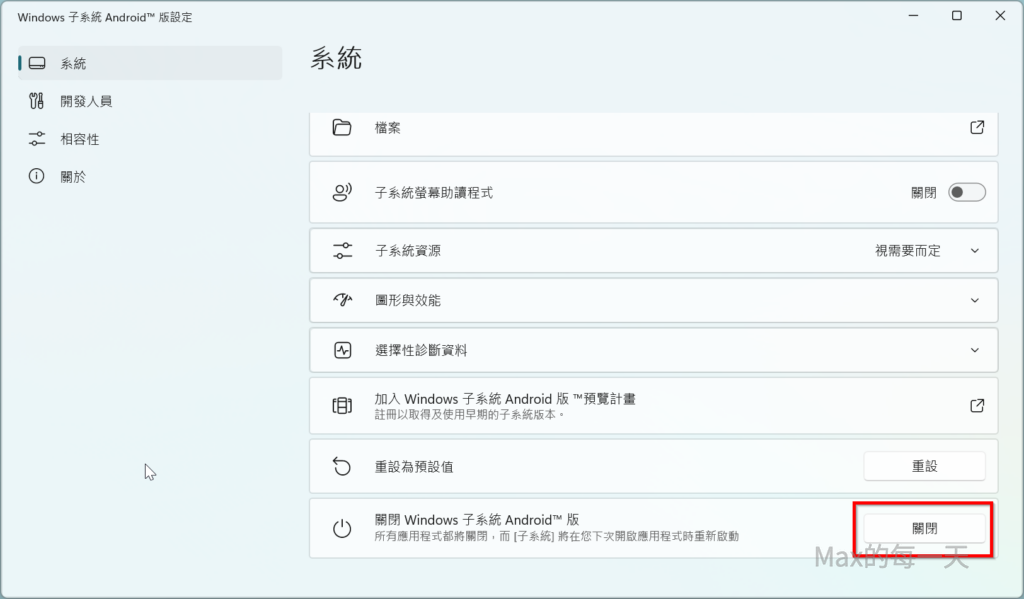Image resolution: width=1024 pixels, height=599 pixels.
Task: Click the gauge icon beside 圖形與效能
Action: 342,300
